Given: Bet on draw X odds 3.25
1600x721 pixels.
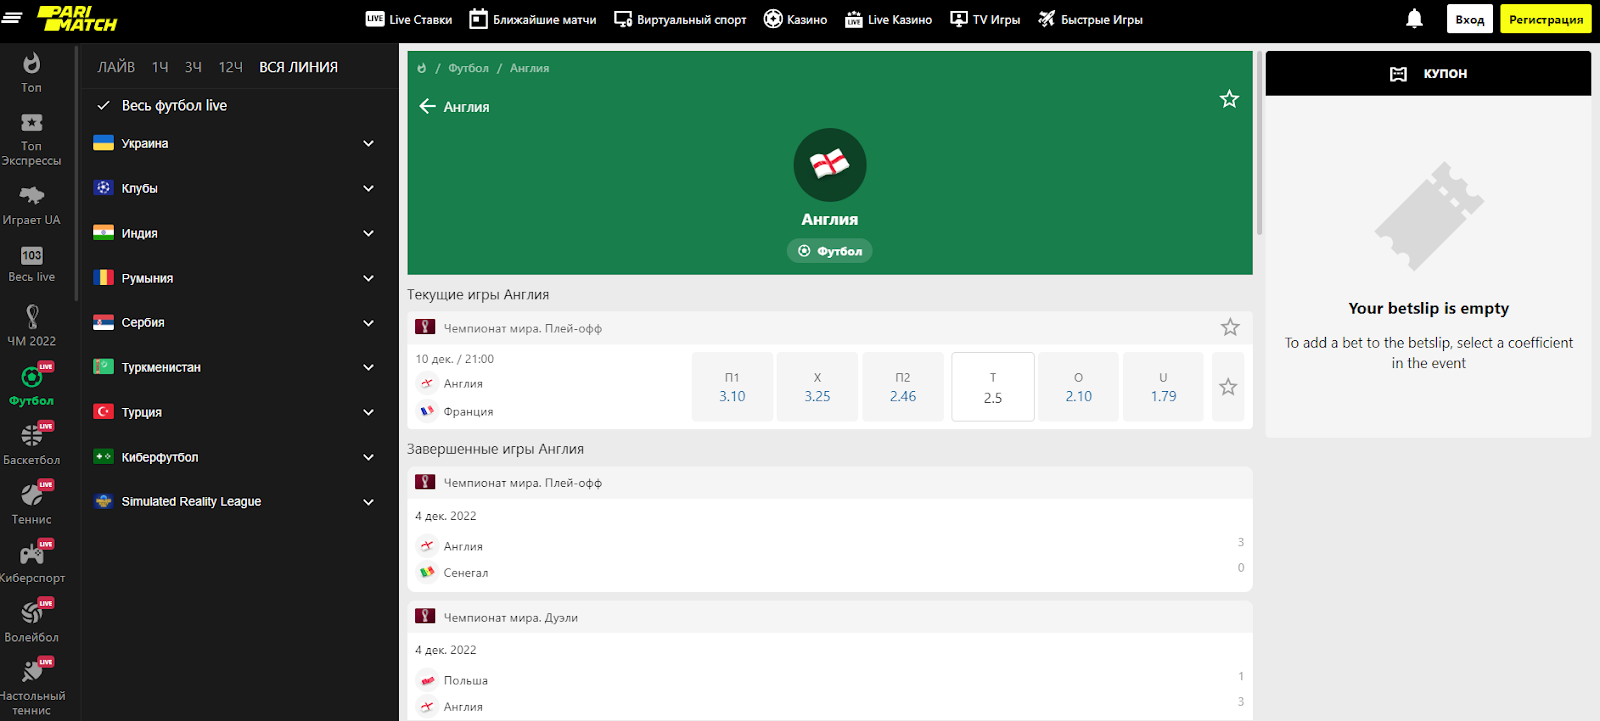Looking at the screenshot, I should [x=817, y=387].
